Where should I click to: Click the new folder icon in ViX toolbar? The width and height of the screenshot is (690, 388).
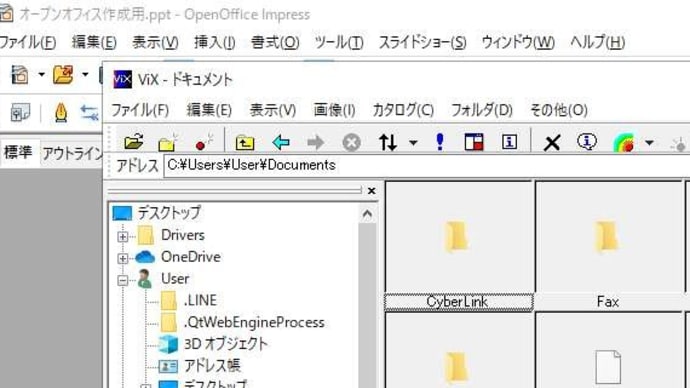point(167,142)
